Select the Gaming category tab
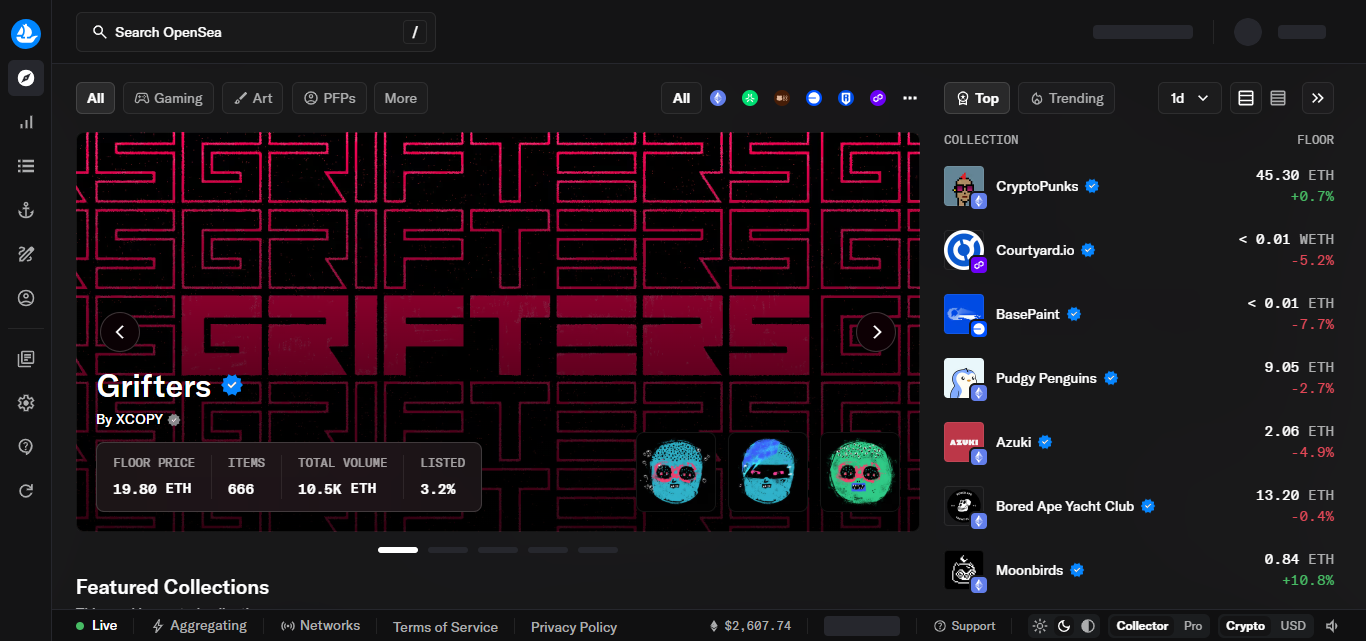 tap(168, 98)
